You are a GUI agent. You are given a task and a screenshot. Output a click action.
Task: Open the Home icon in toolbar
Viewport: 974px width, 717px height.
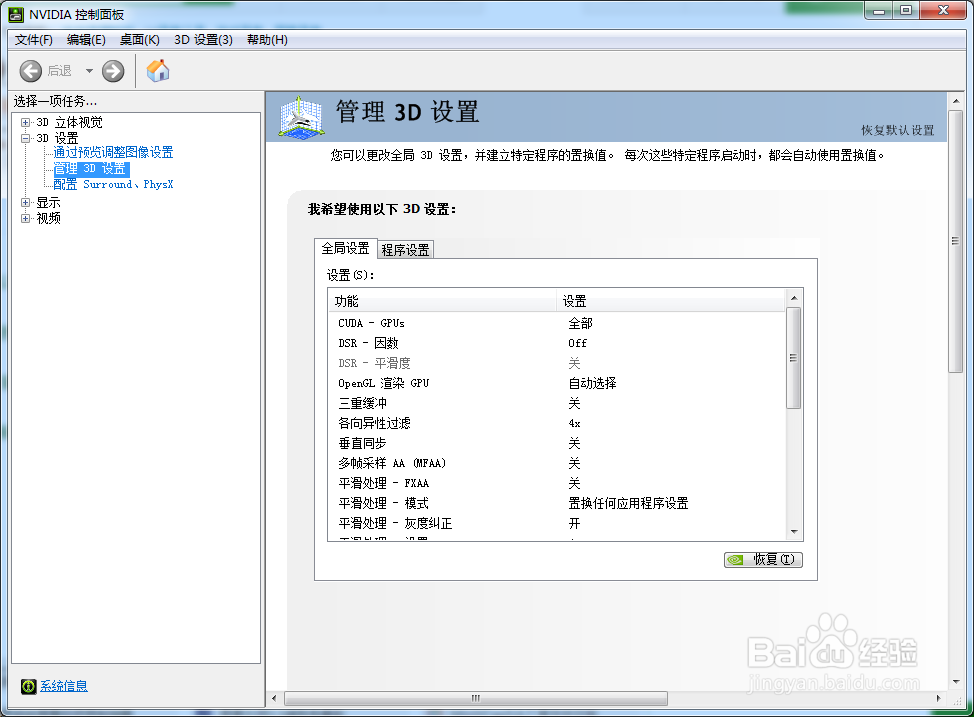click(158, 70)
